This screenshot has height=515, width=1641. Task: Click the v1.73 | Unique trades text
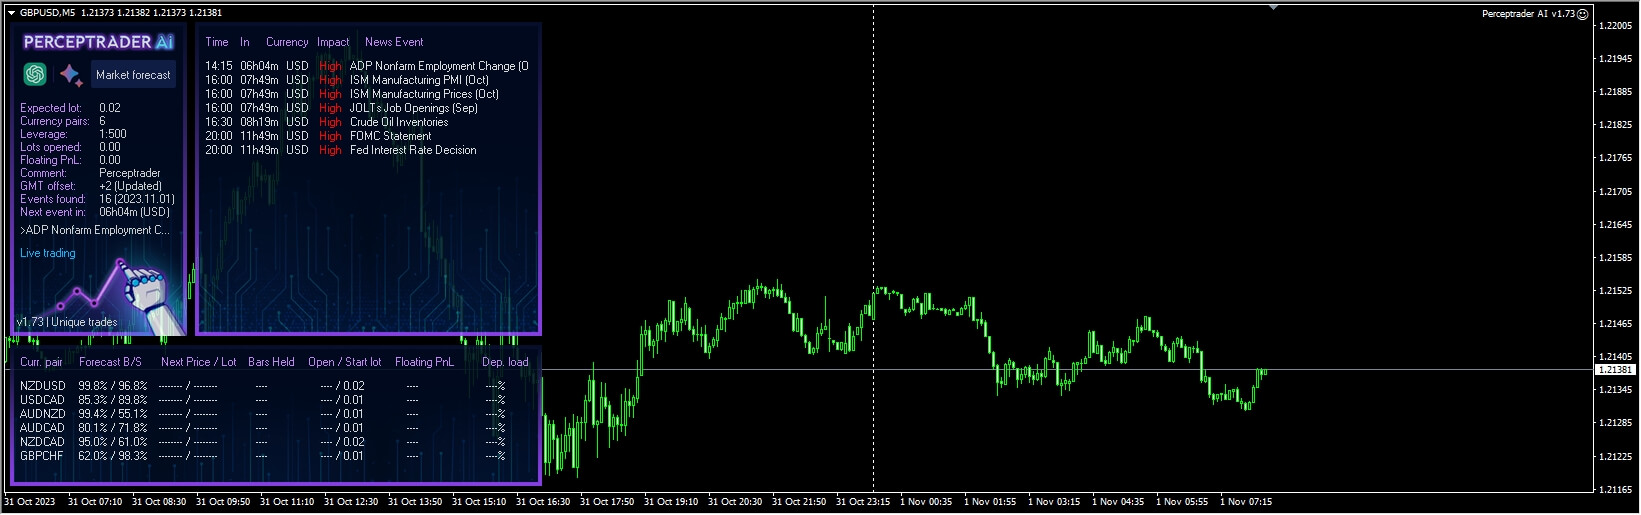(67, 322)
